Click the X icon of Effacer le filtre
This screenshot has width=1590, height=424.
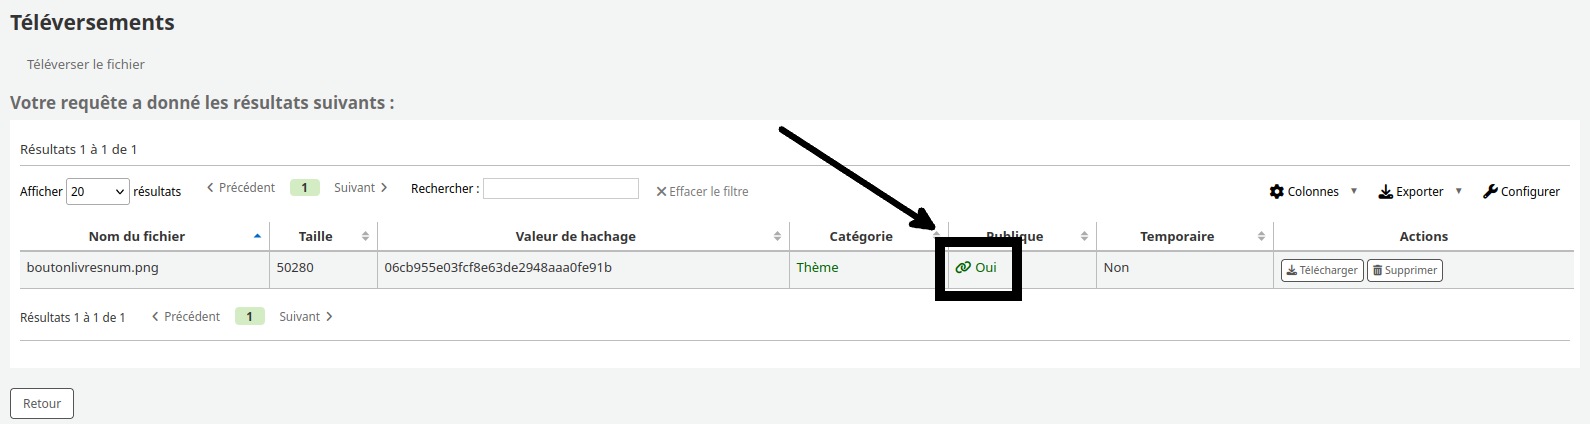pos(661,192)
